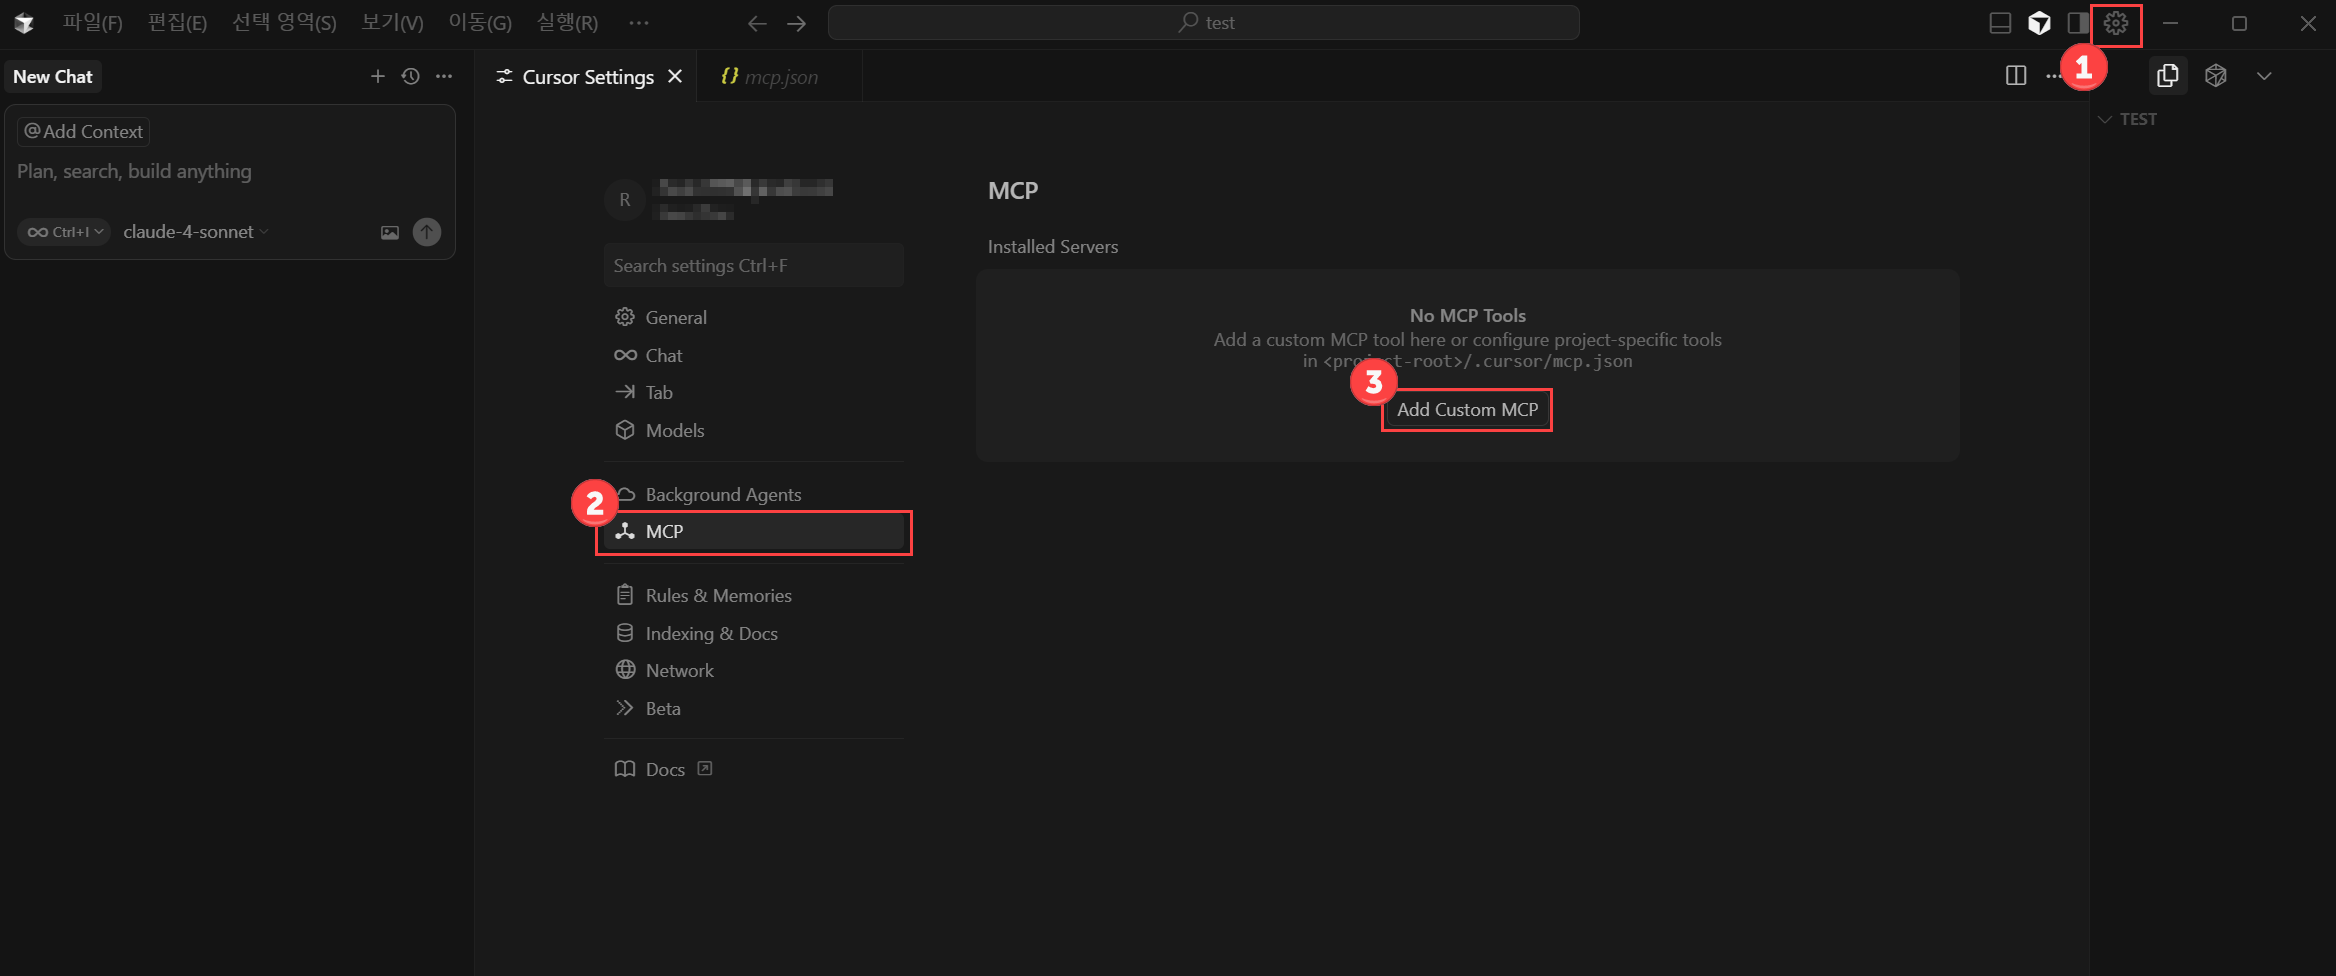Open editor more actions ellipsis

(x=2053, y=76)
